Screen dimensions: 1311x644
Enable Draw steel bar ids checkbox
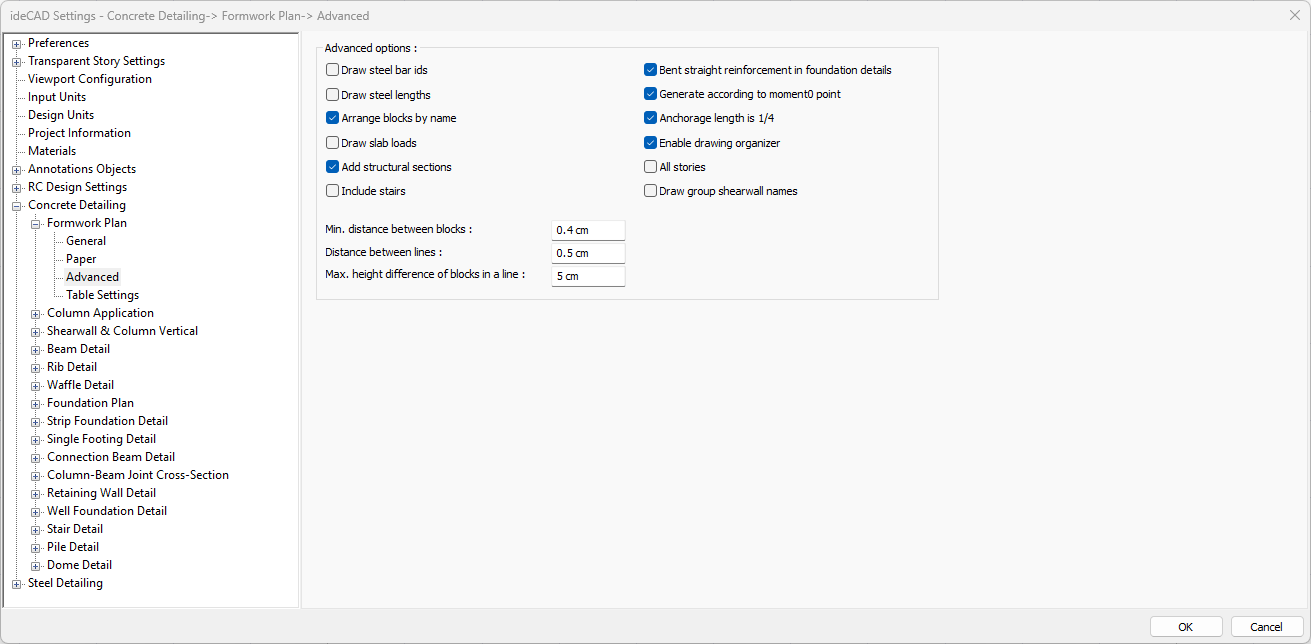tap(333, 70)
